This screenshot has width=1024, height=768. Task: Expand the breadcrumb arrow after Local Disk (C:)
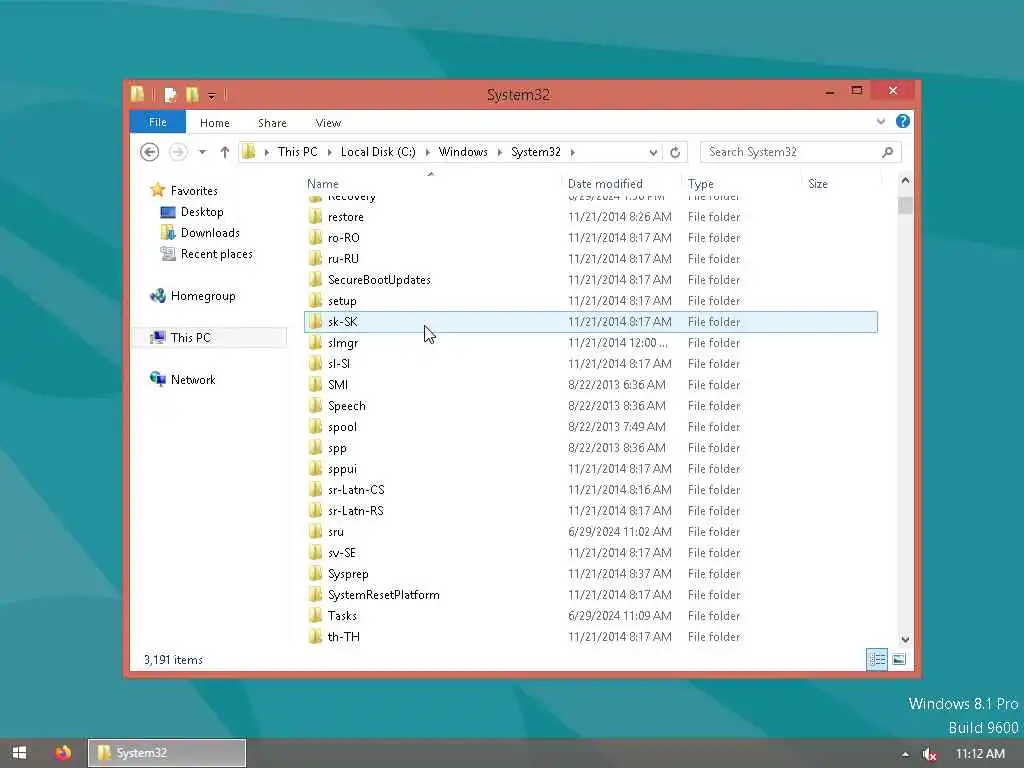click(x=427, y=152)
